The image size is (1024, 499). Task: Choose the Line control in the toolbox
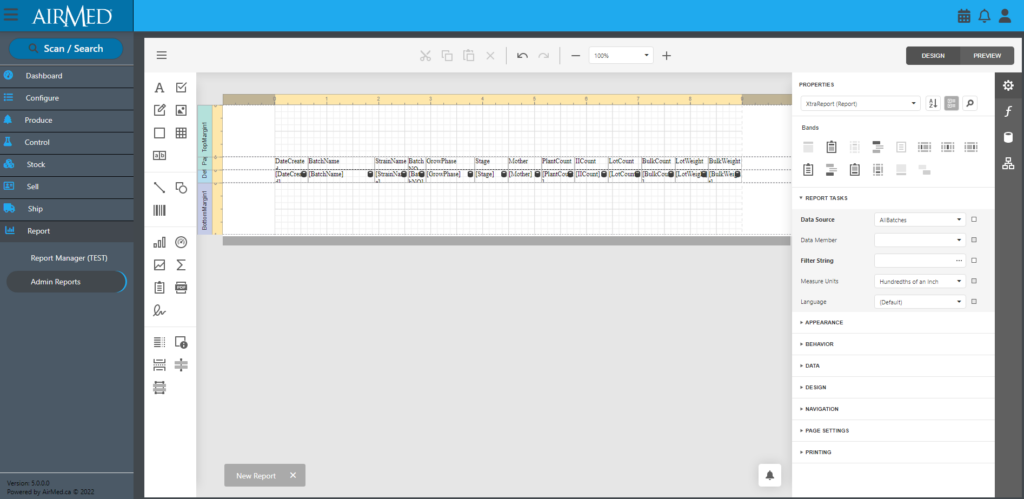coord(159,188)
